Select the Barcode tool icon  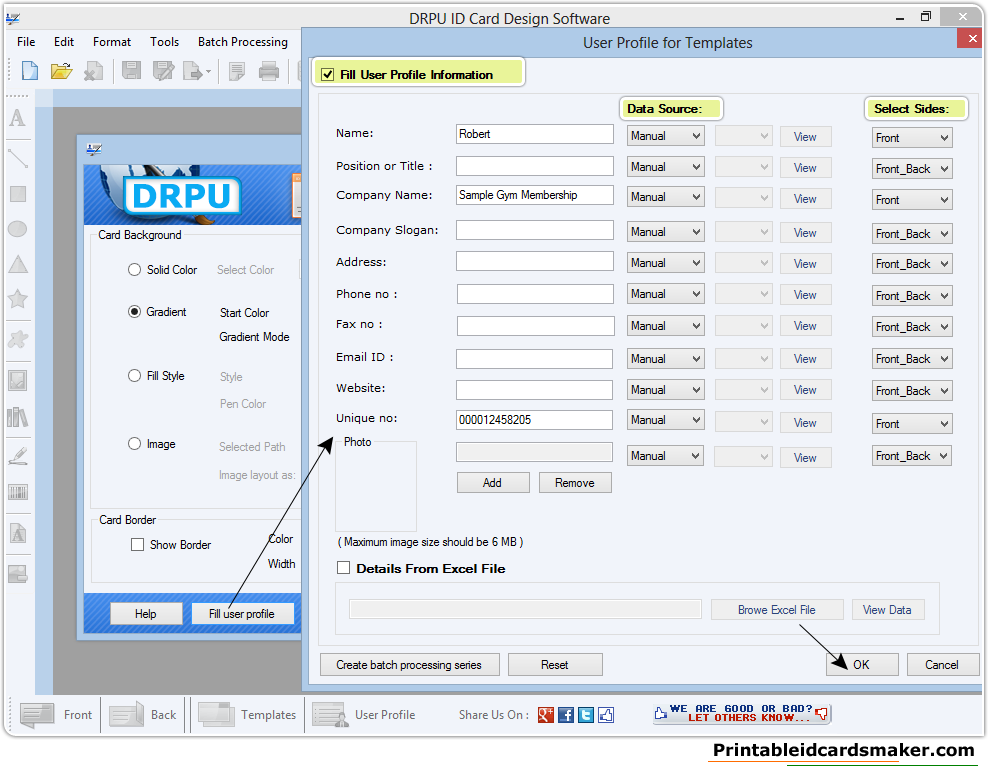18,492
